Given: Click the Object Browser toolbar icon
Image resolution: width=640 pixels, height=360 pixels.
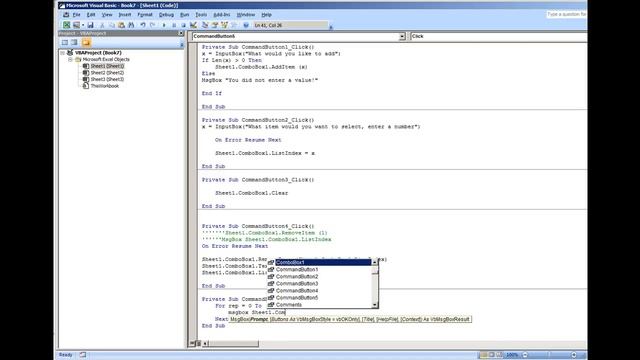Looking at the screenshot, I should point(224,25).
